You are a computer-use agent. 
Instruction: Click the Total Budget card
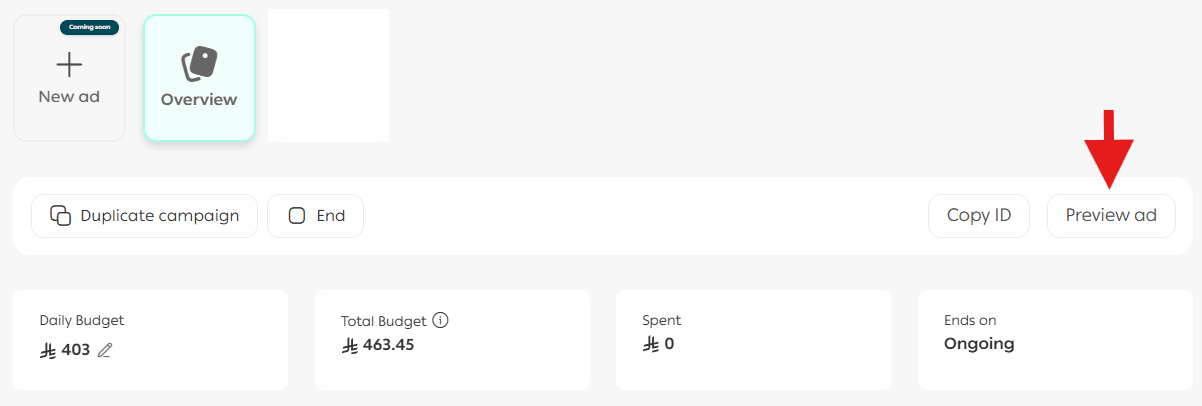[452, 339]
